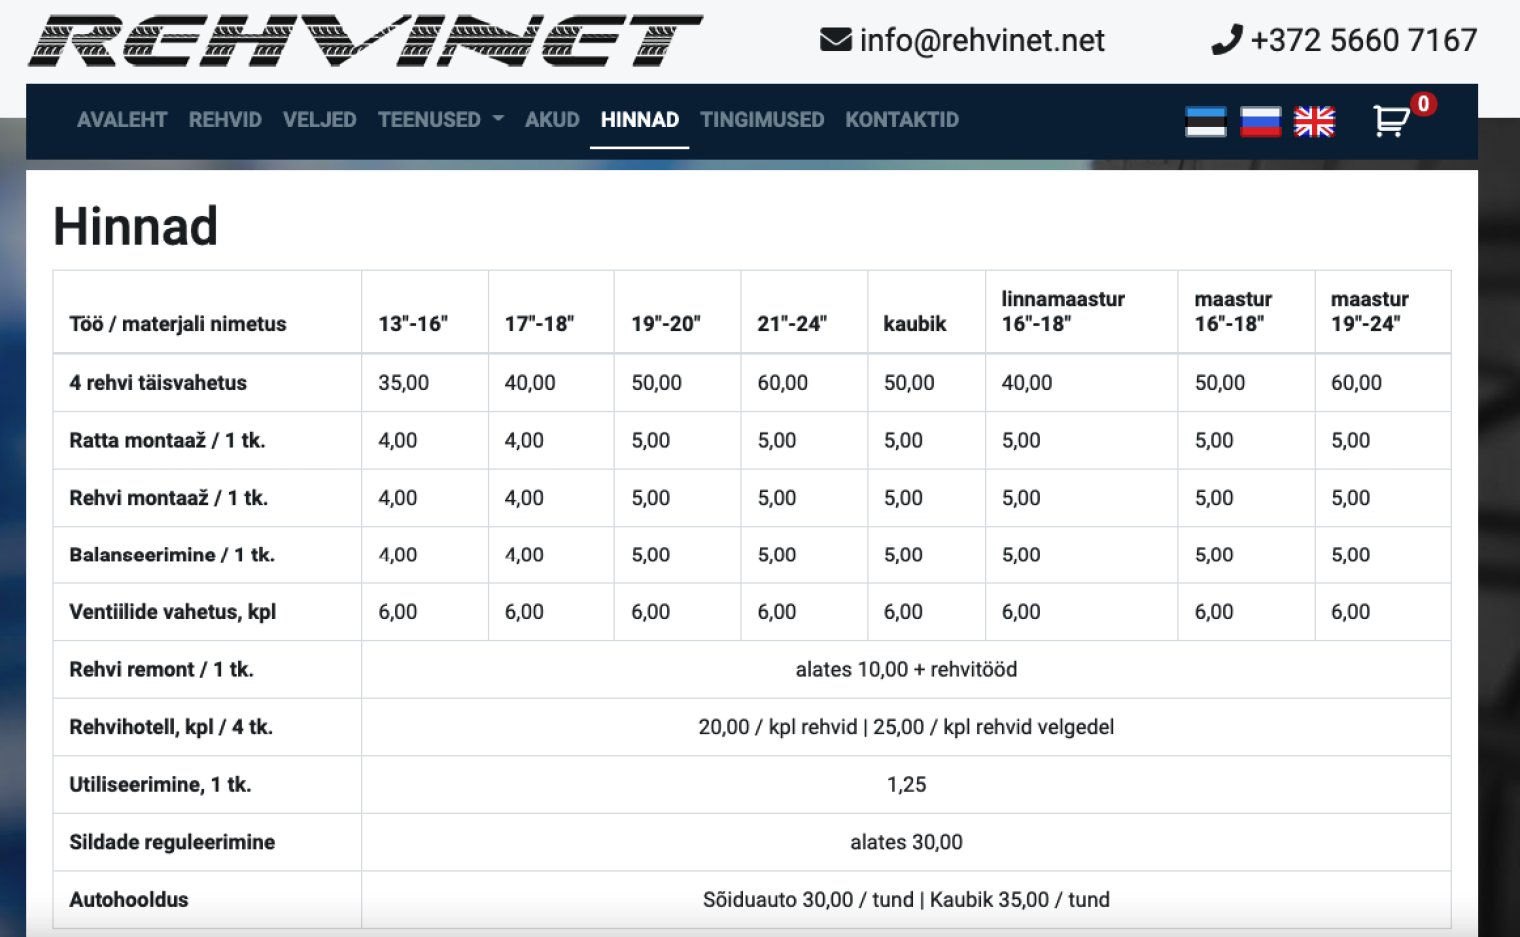
Task: Switch site language to Estonian flag
Action: 1206,121
